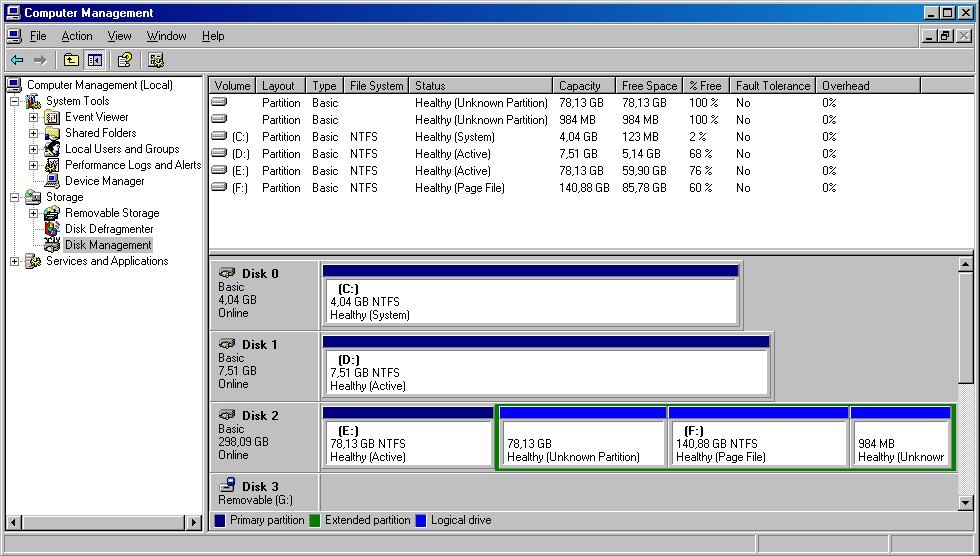Expand Services and Applications node
The width and height of the screenshot is (980, 556).
point(14,261)
